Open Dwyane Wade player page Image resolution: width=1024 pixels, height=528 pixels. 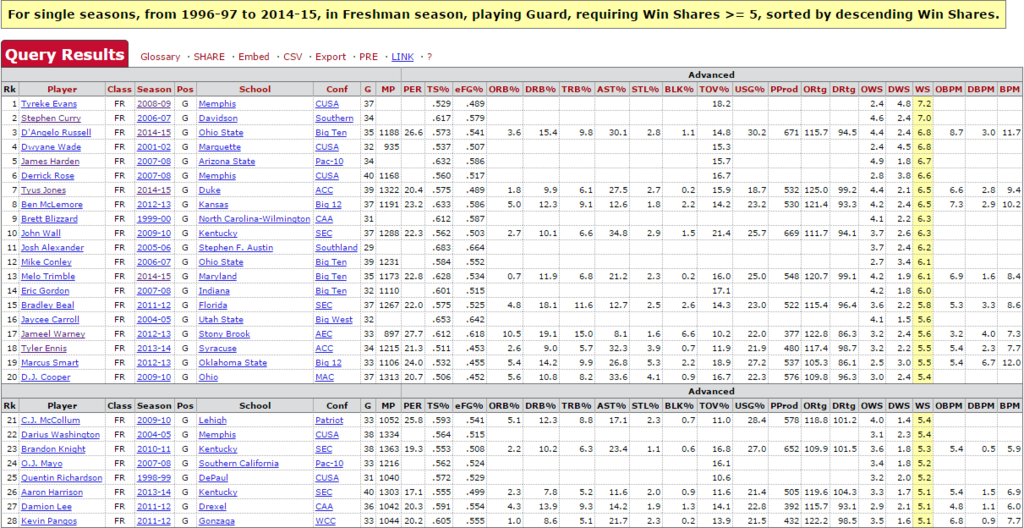(49, 147)
